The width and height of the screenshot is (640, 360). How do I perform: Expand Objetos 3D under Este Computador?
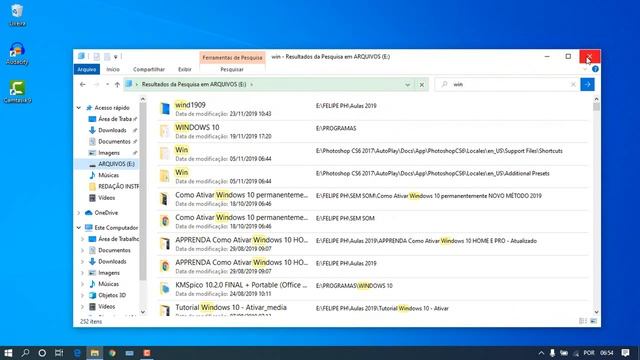pyautogui.click(x=83, y=295)
